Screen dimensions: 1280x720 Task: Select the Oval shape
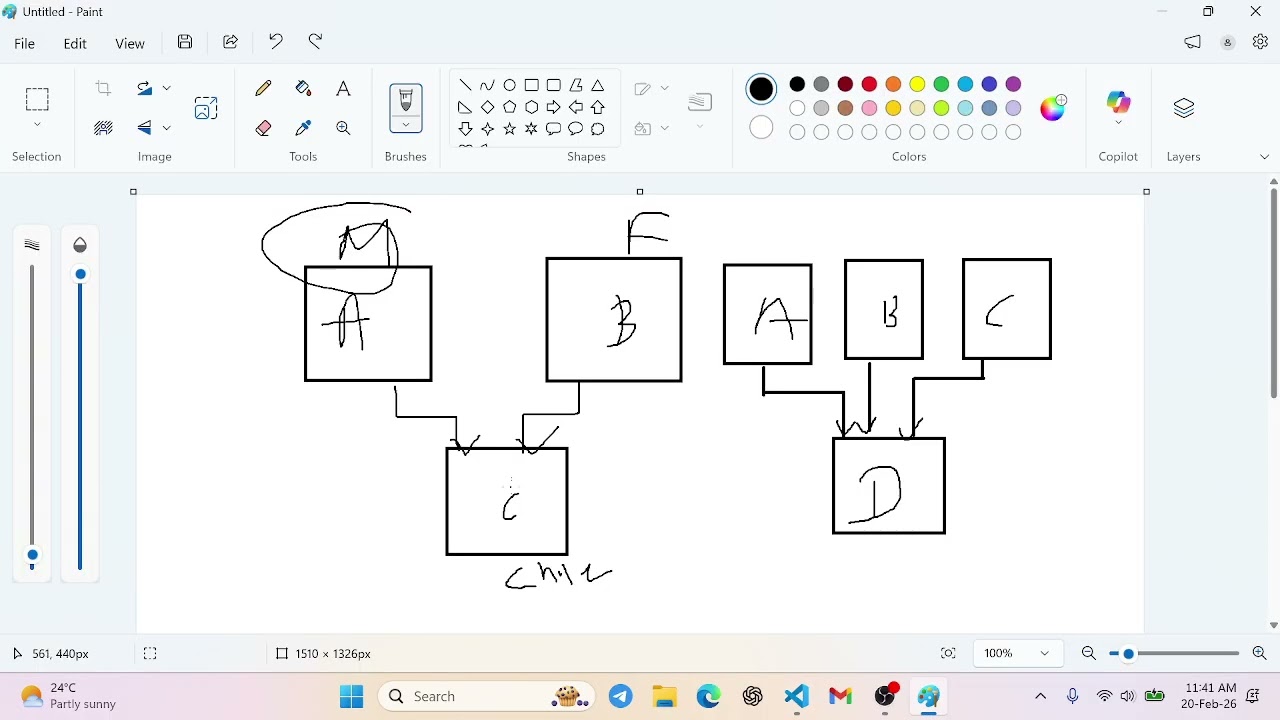[510, 86]
